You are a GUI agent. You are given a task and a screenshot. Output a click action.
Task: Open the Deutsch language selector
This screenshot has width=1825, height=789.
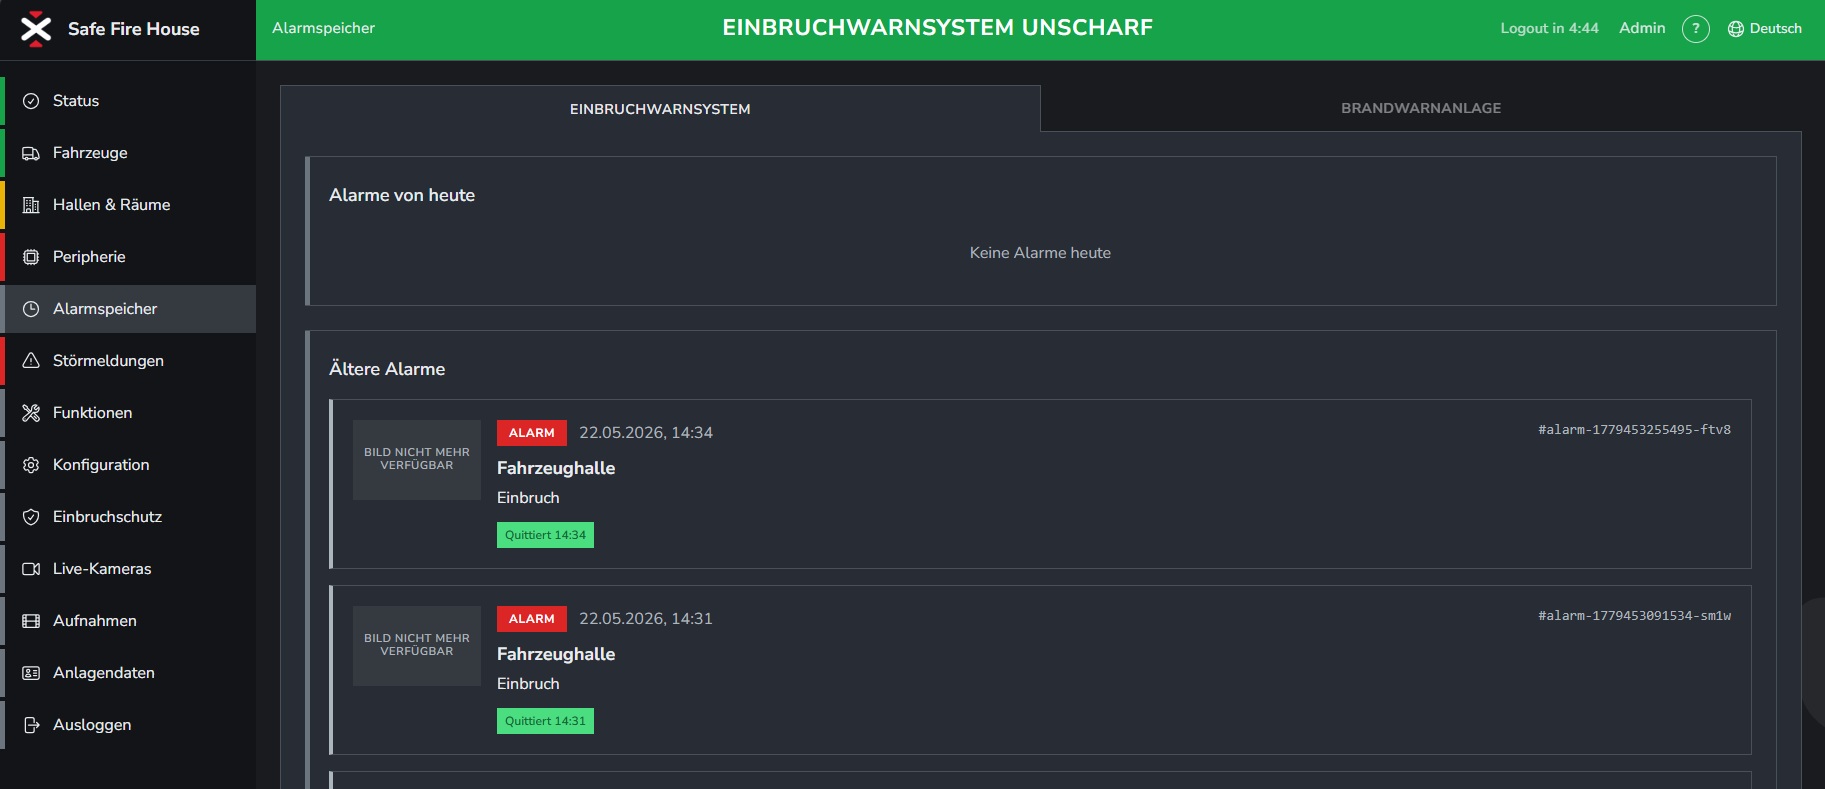click(x=1765, y=29)
